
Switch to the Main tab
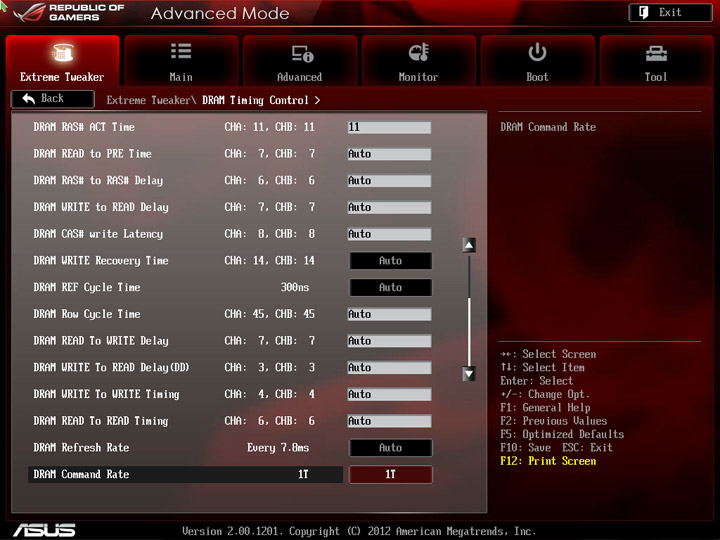point(181,61)
